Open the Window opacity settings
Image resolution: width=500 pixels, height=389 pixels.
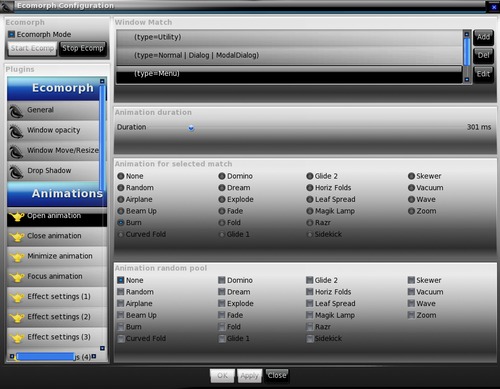(53, 131)
